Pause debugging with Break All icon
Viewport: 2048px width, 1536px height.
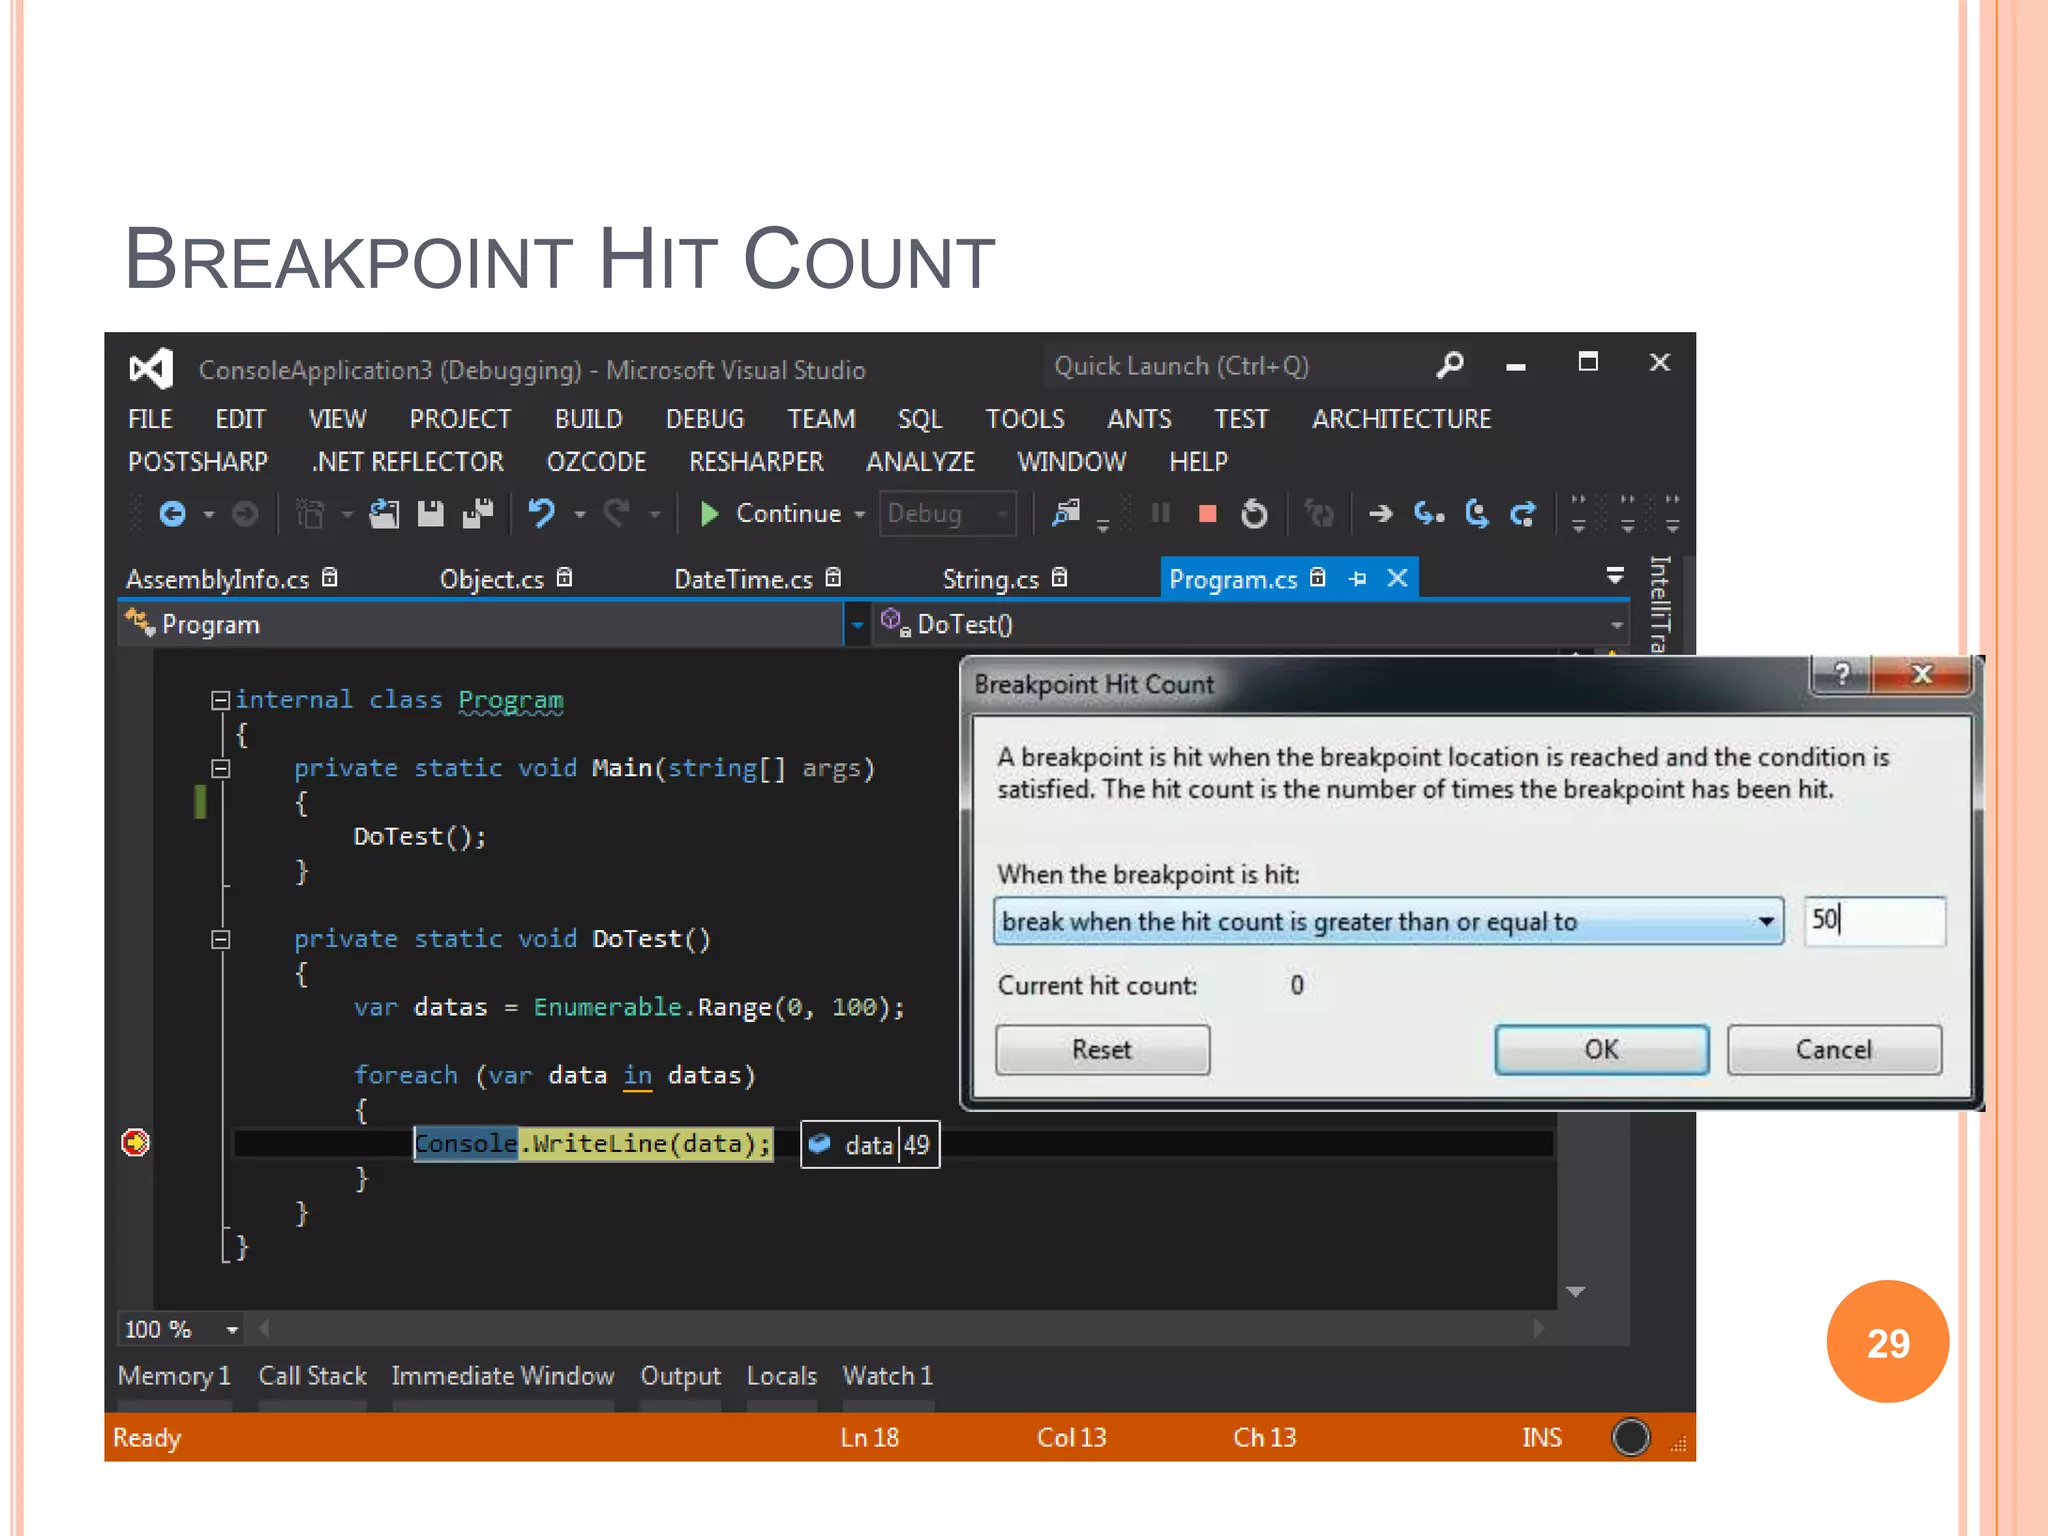pos(1160,514)
